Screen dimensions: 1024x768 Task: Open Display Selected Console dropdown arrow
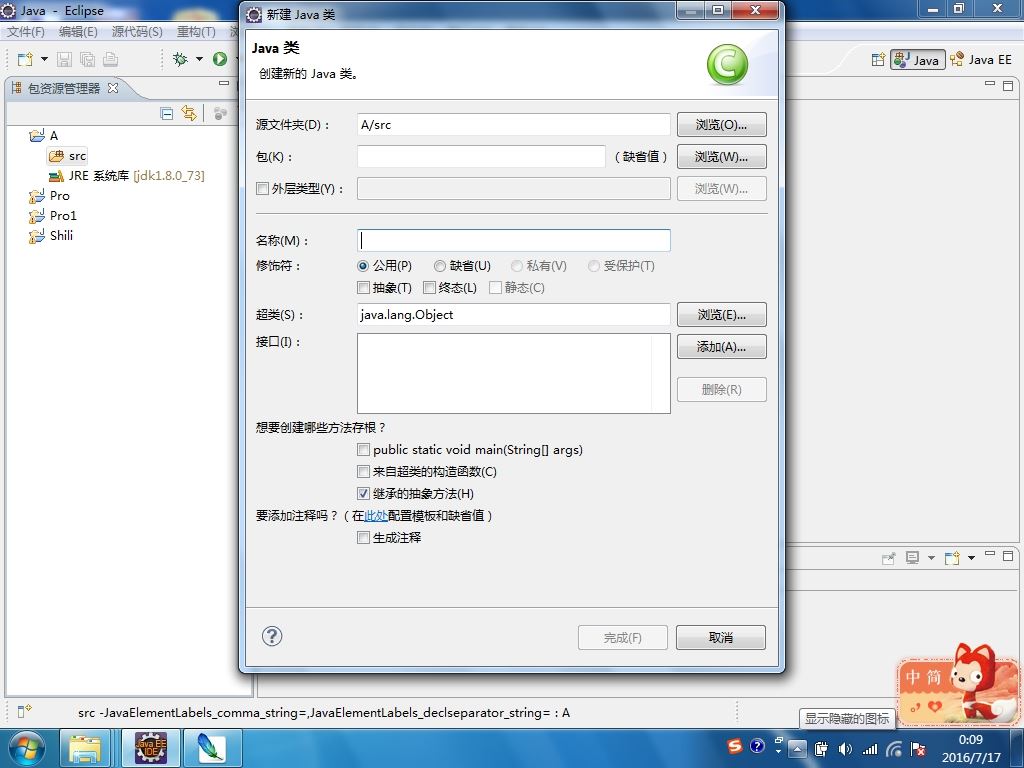(931, 558)
